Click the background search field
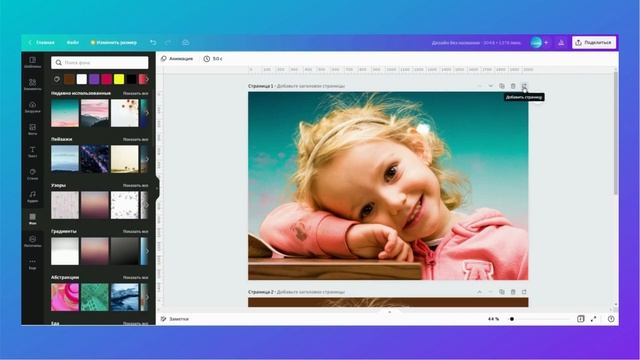The image size is (640, 360). (100, 62)
